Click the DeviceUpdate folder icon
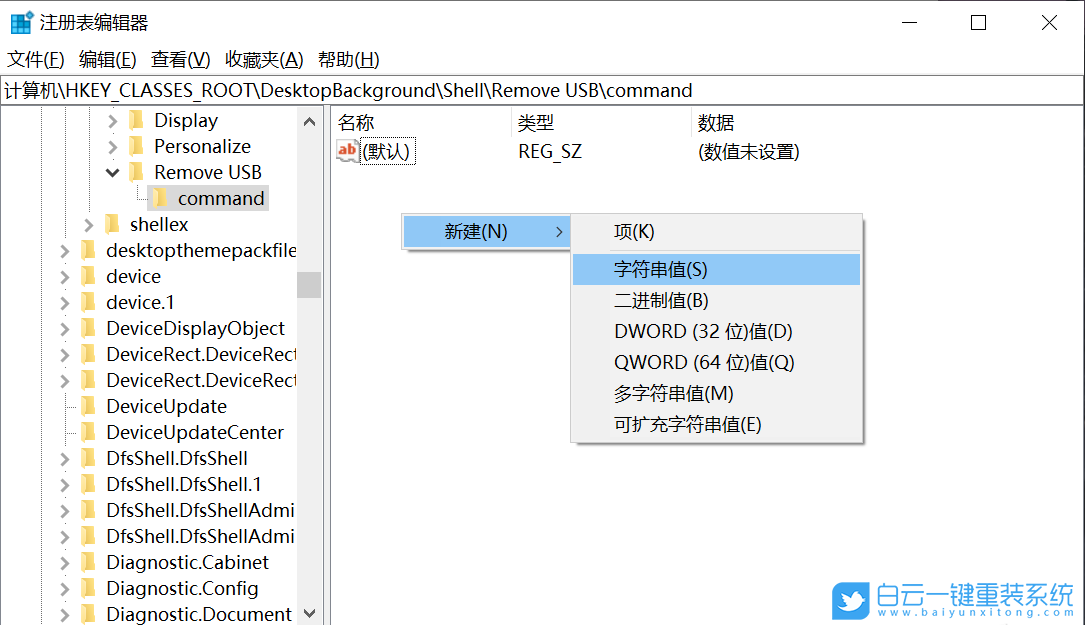This screenshot has width=1085, height=625. 88,406
